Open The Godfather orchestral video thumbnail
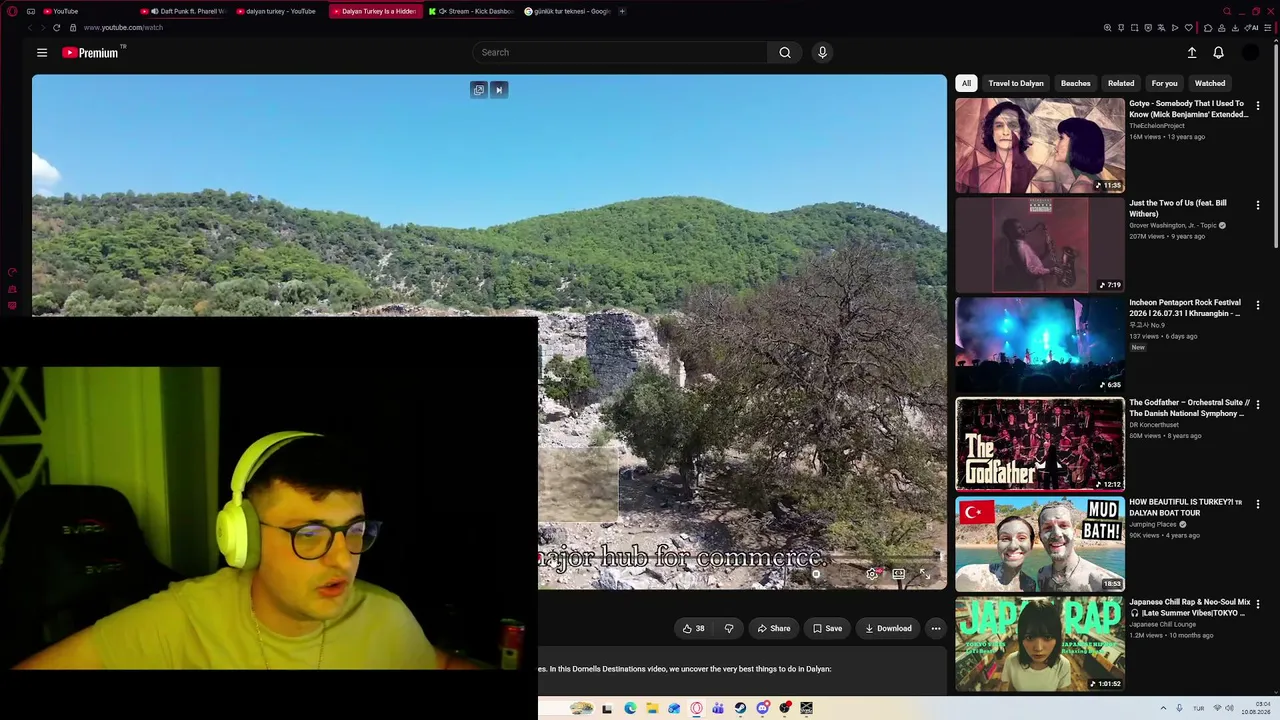The height and width of the screenshot is (720, 1280). tap(1040, 444)
